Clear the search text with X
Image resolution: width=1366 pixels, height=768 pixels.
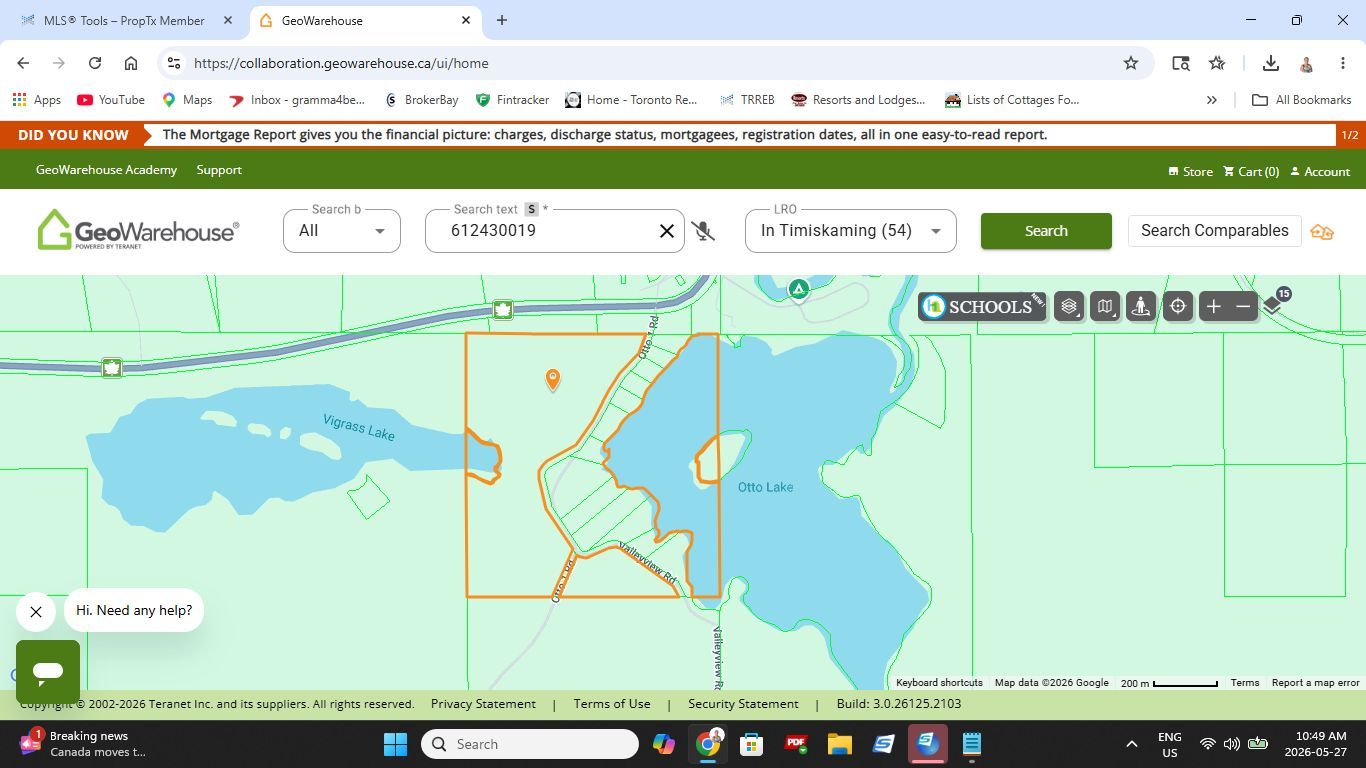pyautogui.click(x=667, y=231)
